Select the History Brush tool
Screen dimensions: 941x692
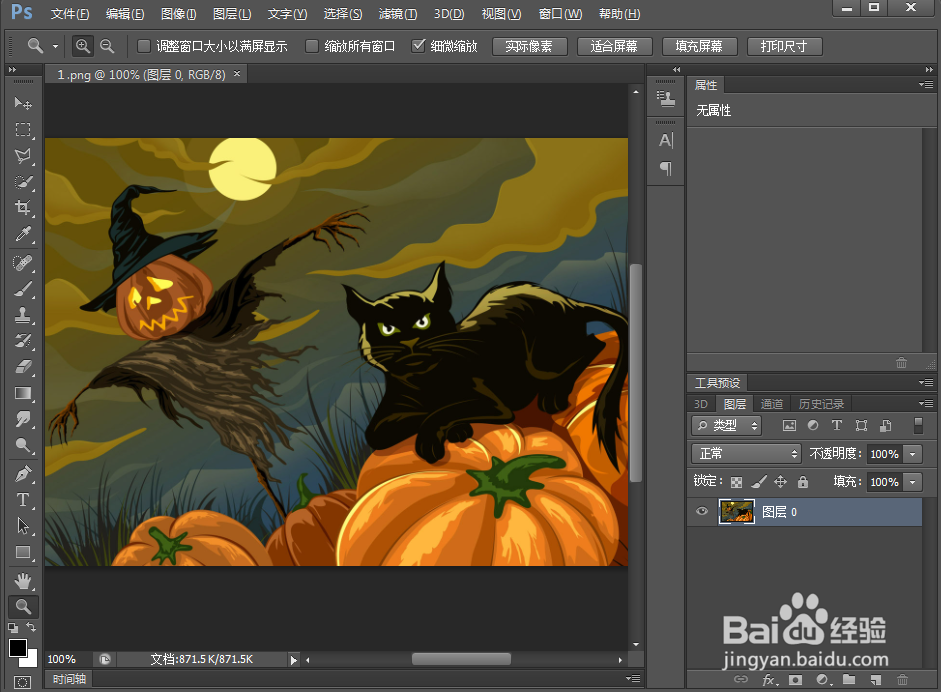pos(23,341)
